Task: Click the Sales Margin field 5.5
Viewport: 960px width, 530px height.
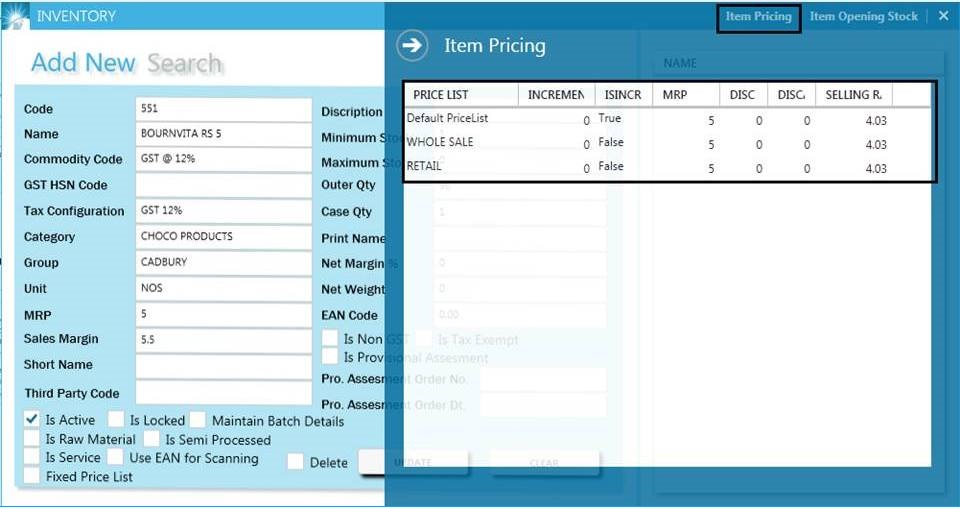Action: [x=223, y=340]
